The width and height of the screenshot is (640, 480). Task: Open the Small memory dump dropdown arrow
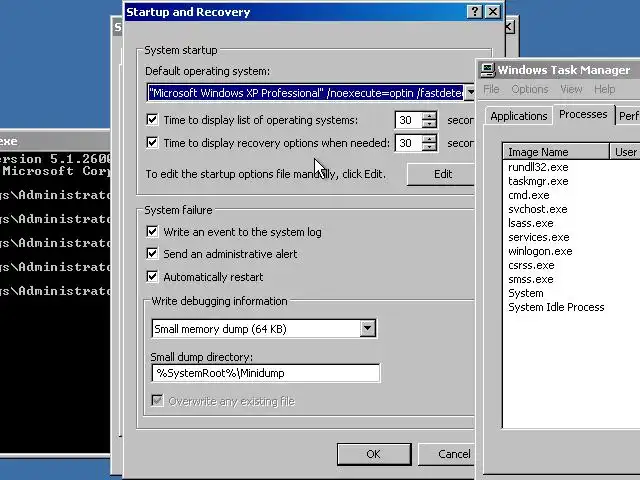[367, 328]
